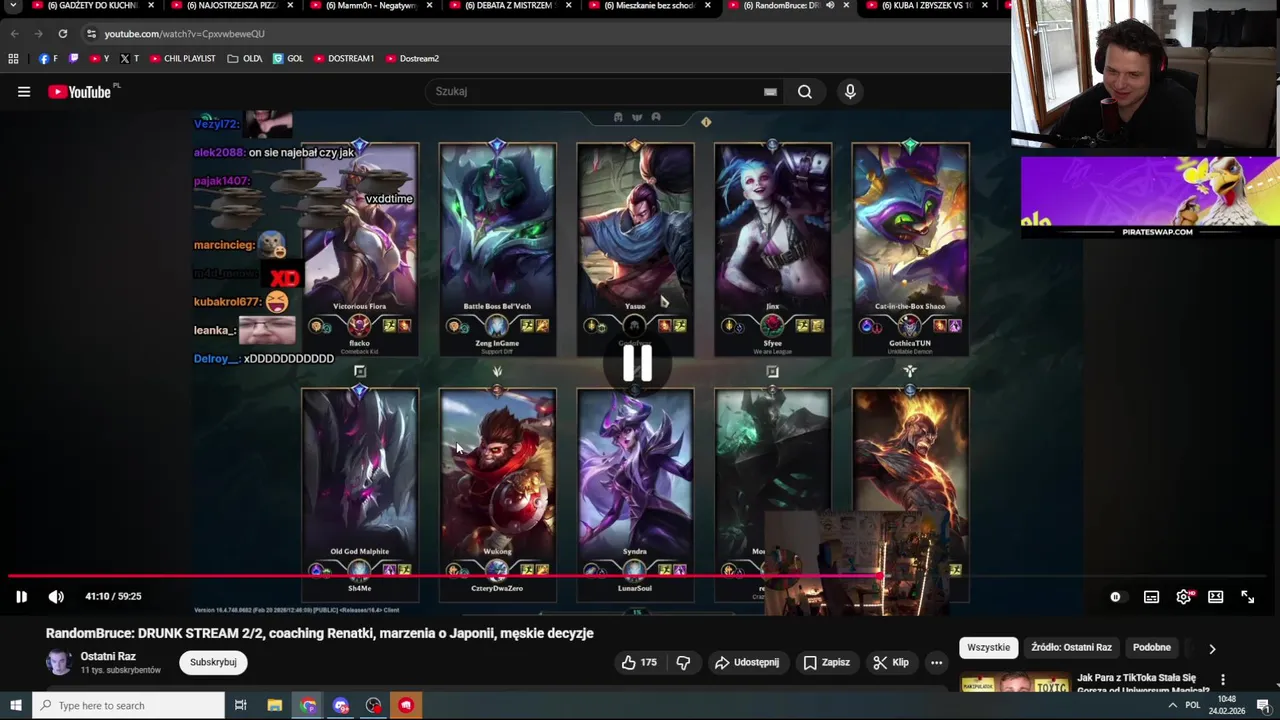Open the GOL bookmark
The image size is (1280, 720).
coord(288,59)
